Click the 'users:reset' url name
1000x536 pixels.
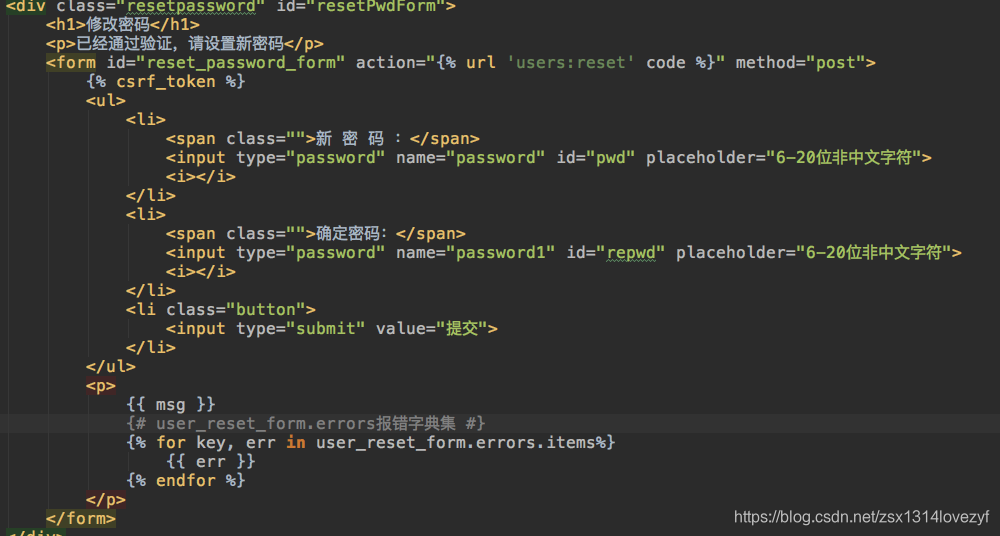(x=571, y=63)
